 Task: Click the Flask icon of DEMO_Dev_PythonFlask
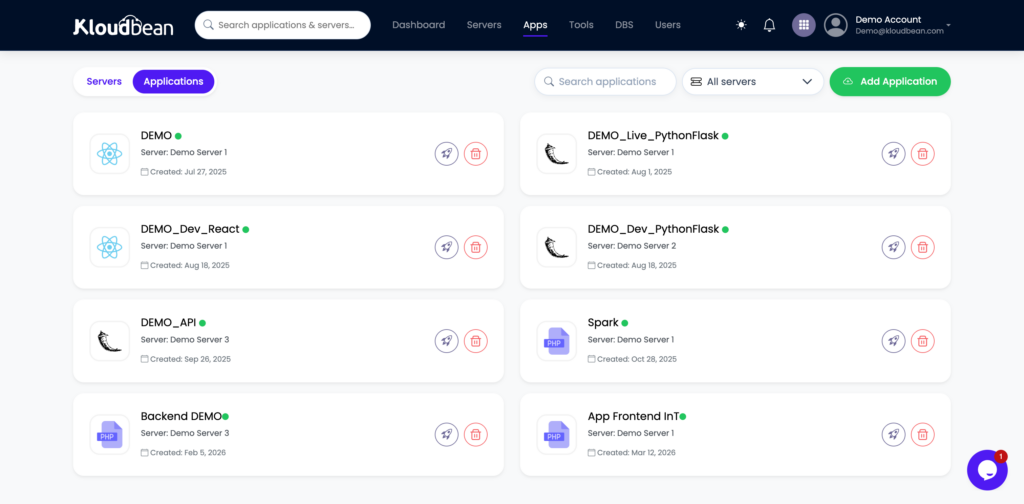pos(556,247)
